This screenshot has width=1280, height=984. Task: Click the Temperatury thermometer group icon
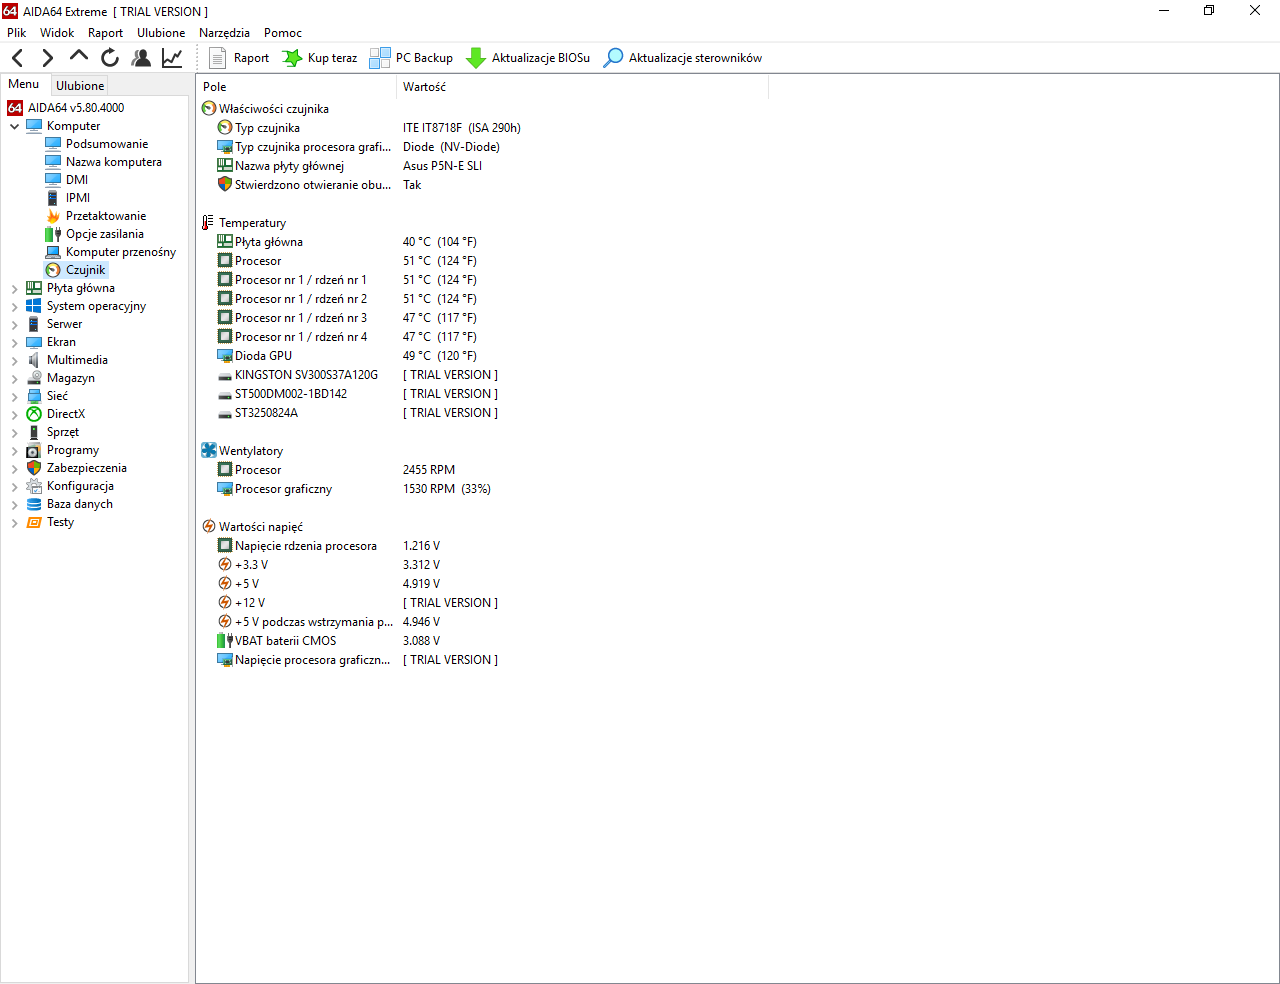click(209, 223)
